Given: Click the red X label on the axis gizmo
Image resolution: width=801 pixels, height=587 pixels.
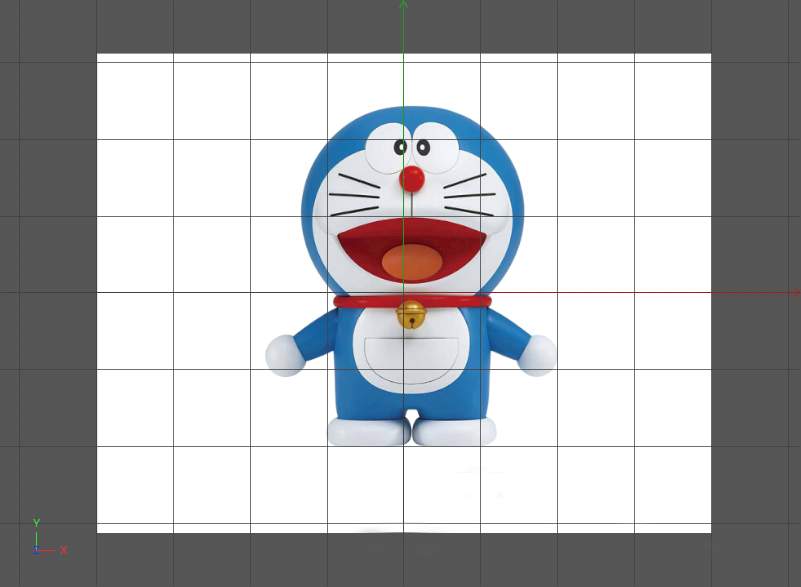Looking at the screenshot, I should pos(63,550).
